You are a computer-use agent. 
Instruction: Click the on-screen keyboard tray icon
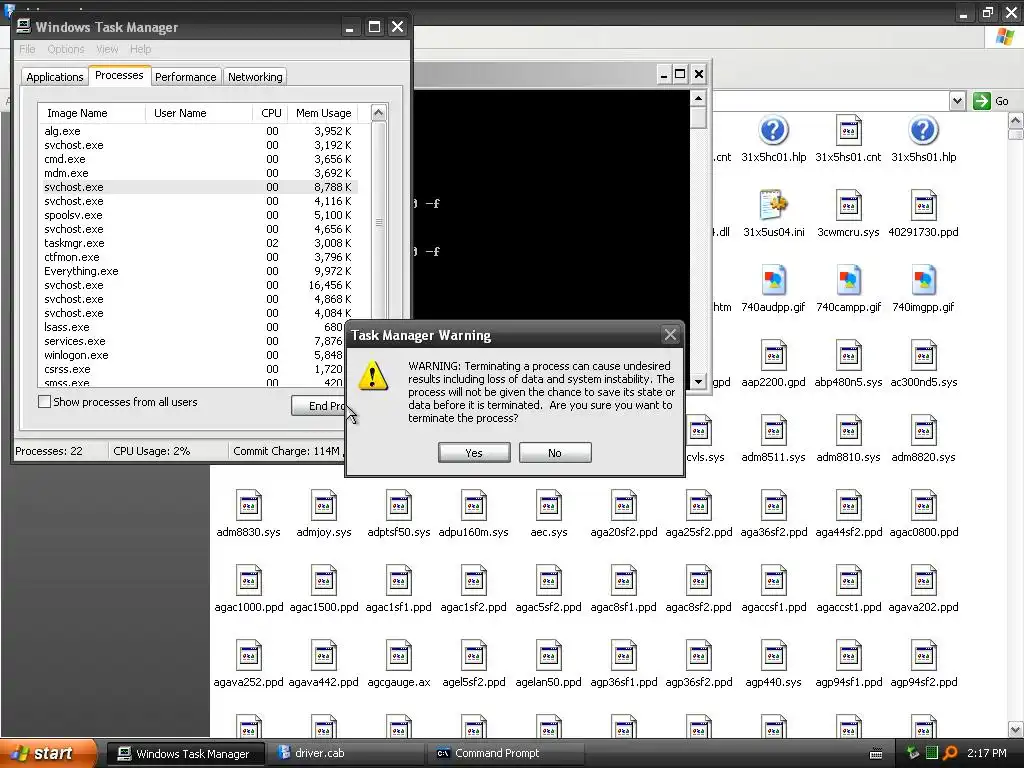pos(876,754)
